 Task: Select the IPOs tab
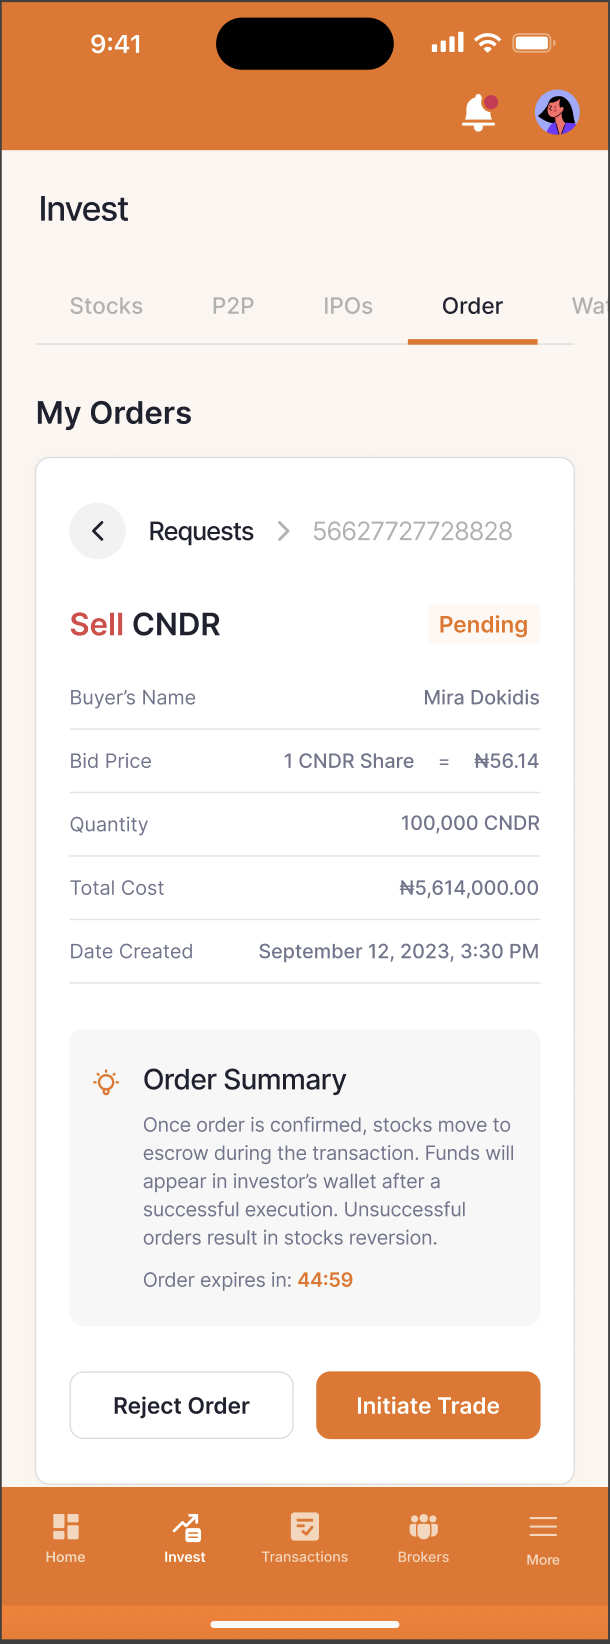tap(348, 306)
